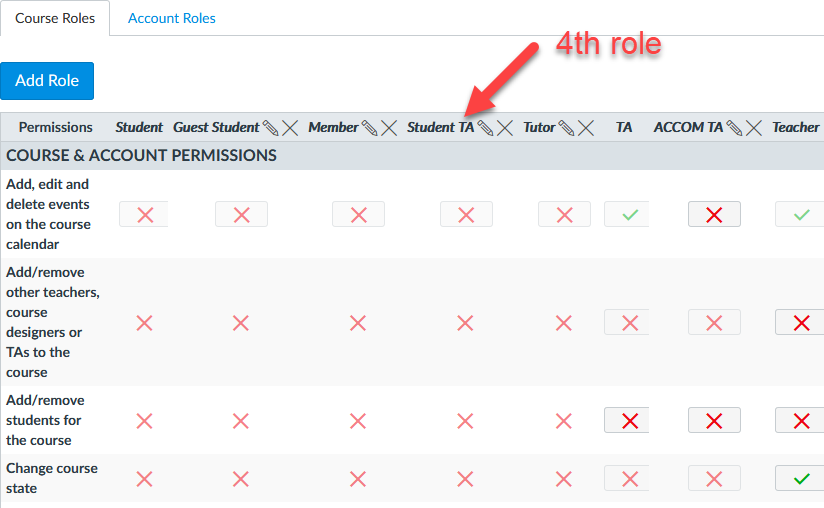Edit the Tutor role
This screenshot has width=824, height=508.
(x=566, y=128)
